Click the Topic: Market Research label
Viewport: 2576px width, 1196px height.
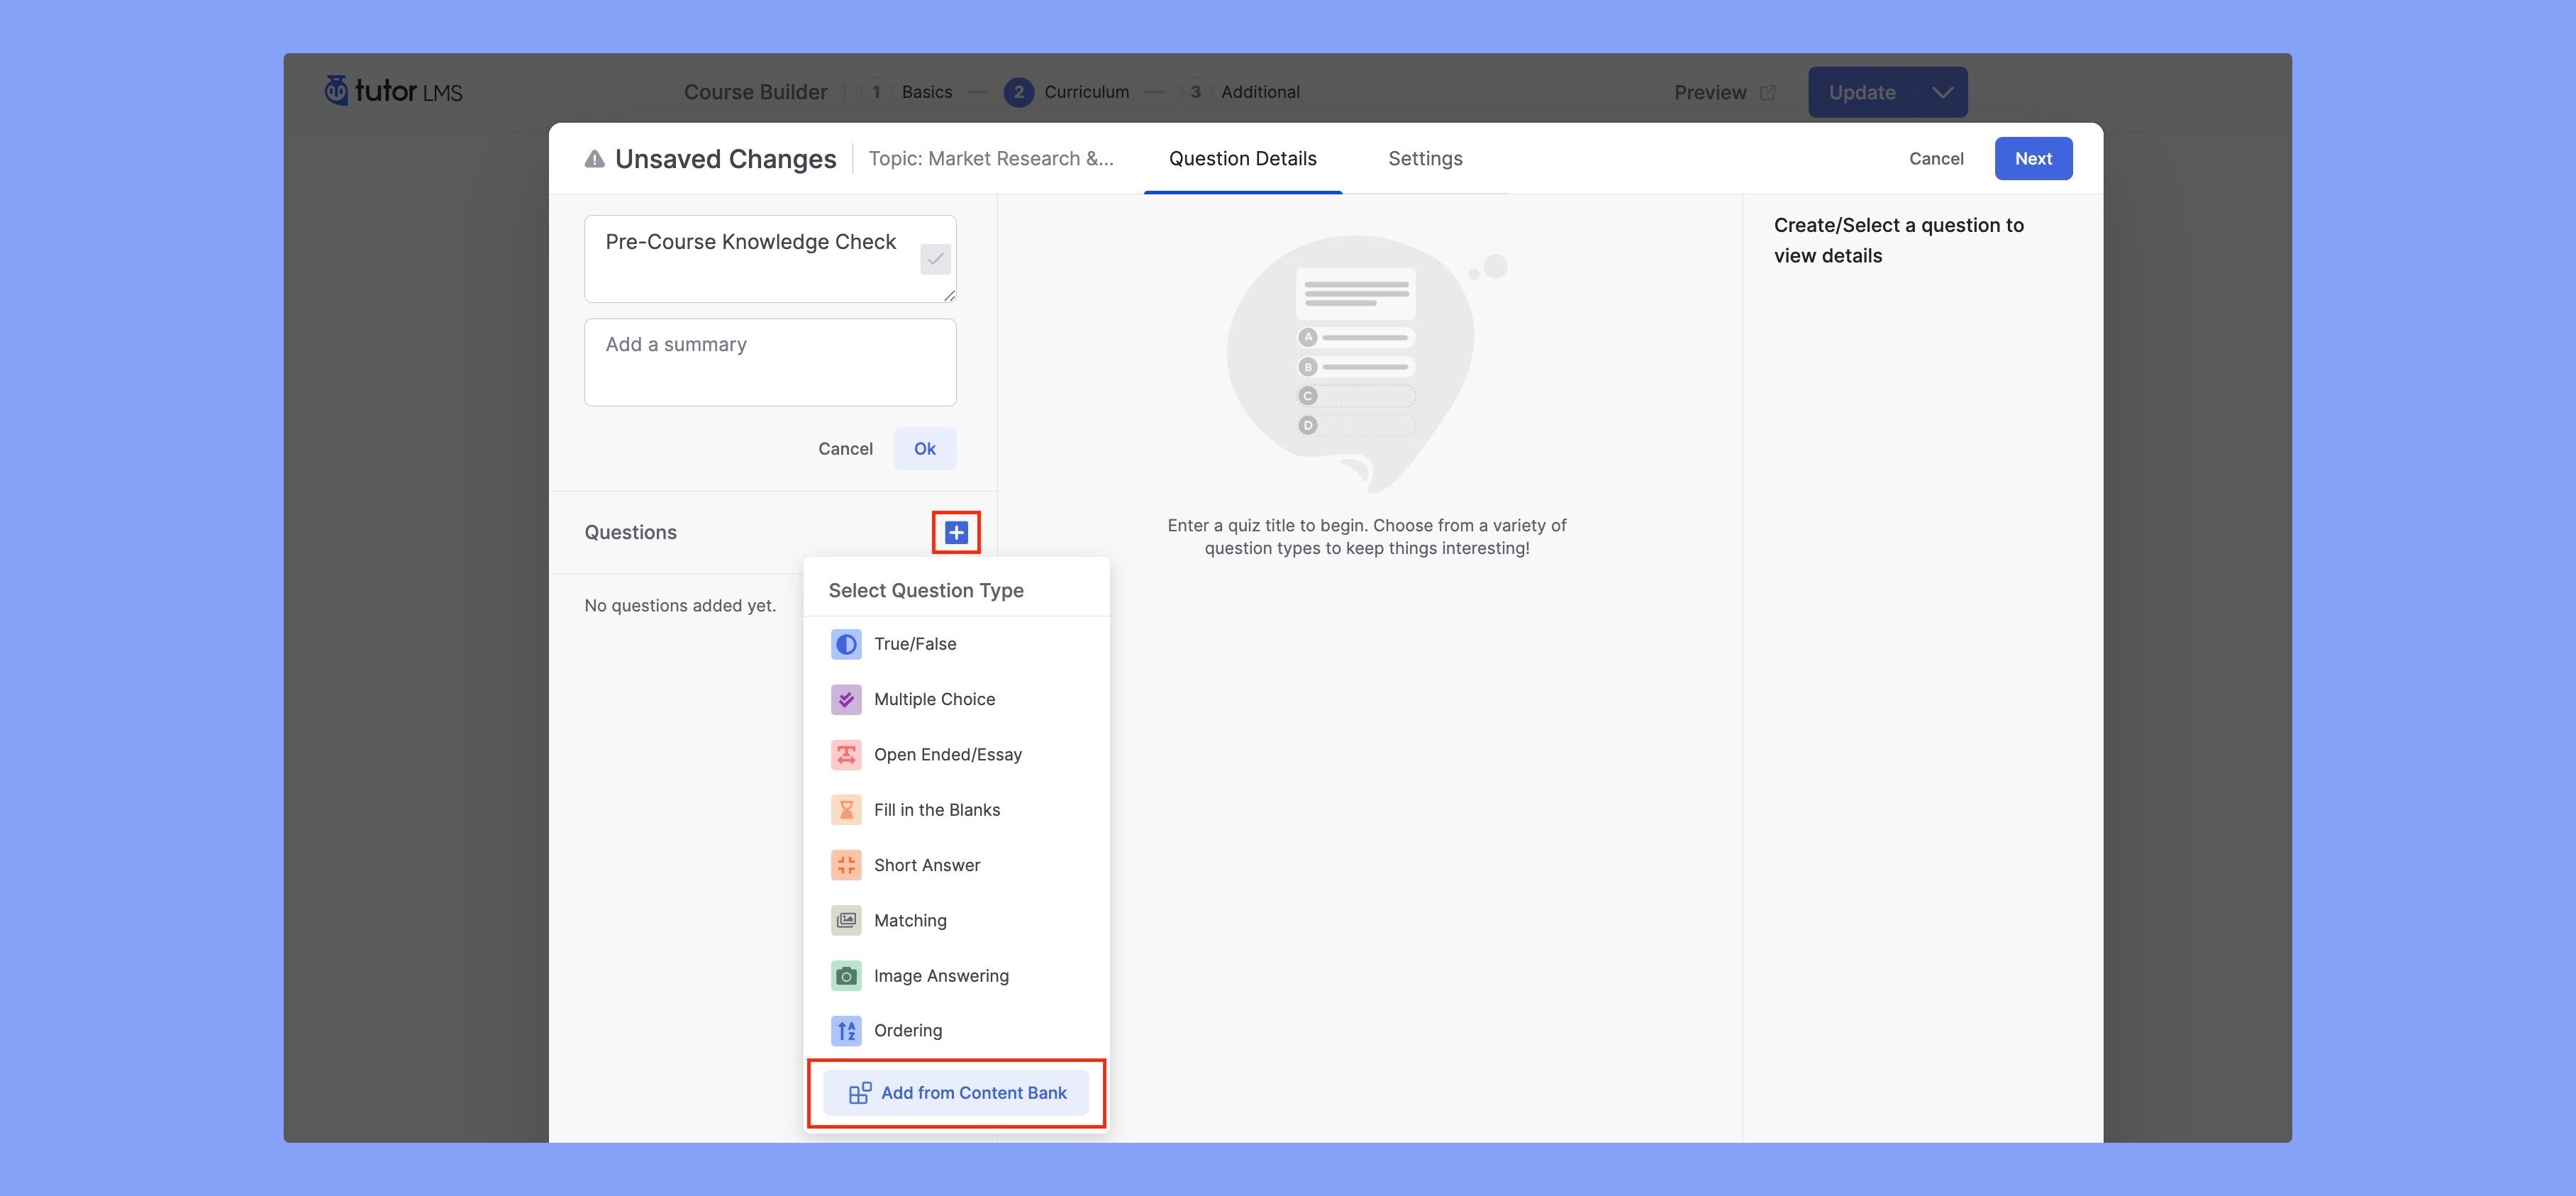[990, 159]
